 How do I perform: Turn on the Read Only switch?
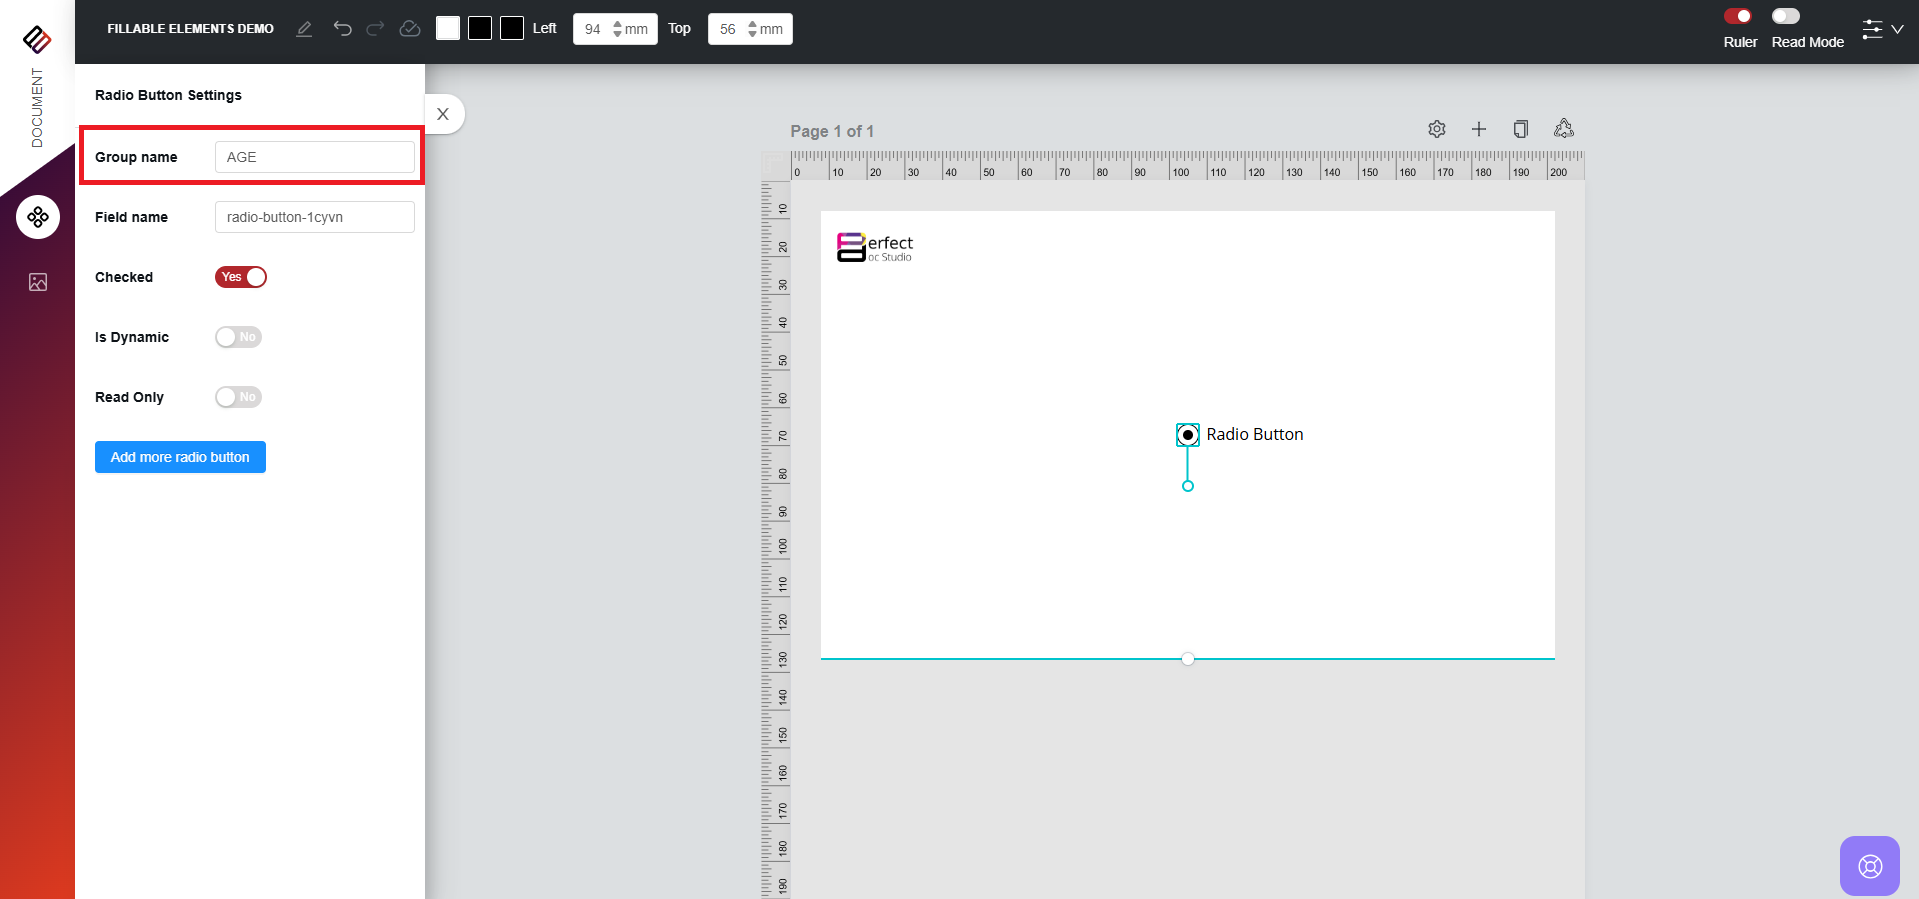pos(238,397)
